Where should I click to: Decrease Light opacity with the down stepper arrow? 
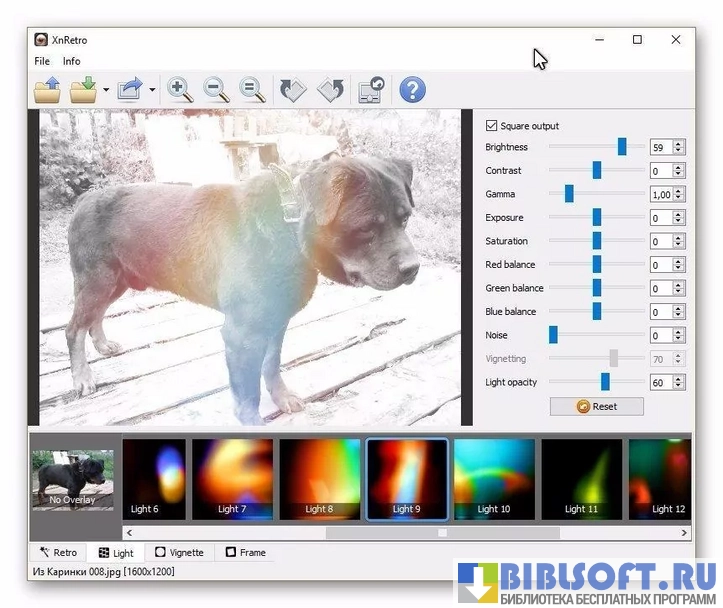(679, 386)
